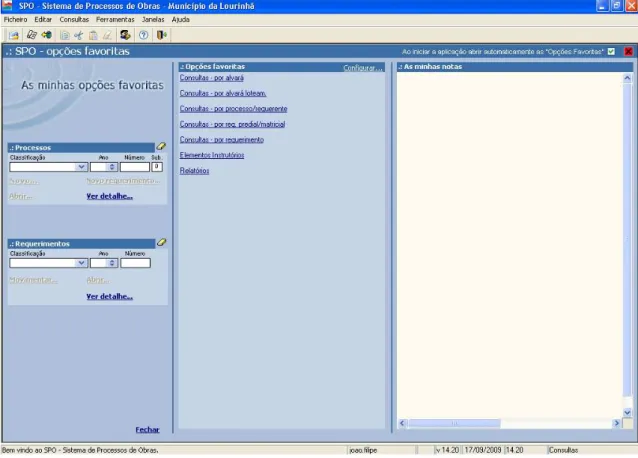Image resolution: width=638 pixels, height=458 pixels.
Task: Clear the Requerimentos fields with eraser icon
Action: (x=161, y=242)
